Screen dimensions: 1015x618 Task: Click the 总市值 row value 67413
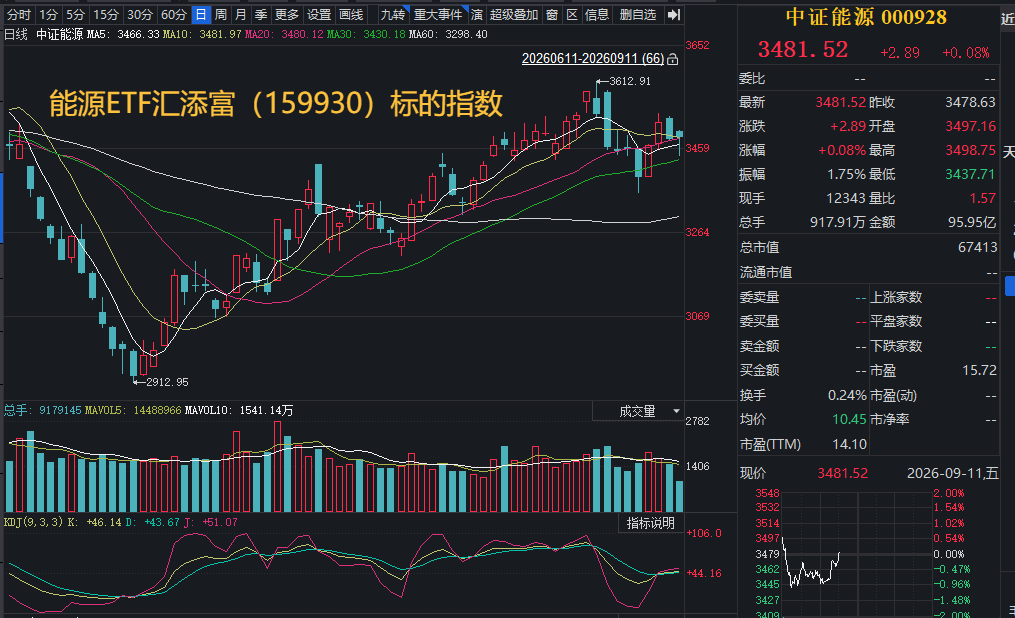(x=977, y=247)
